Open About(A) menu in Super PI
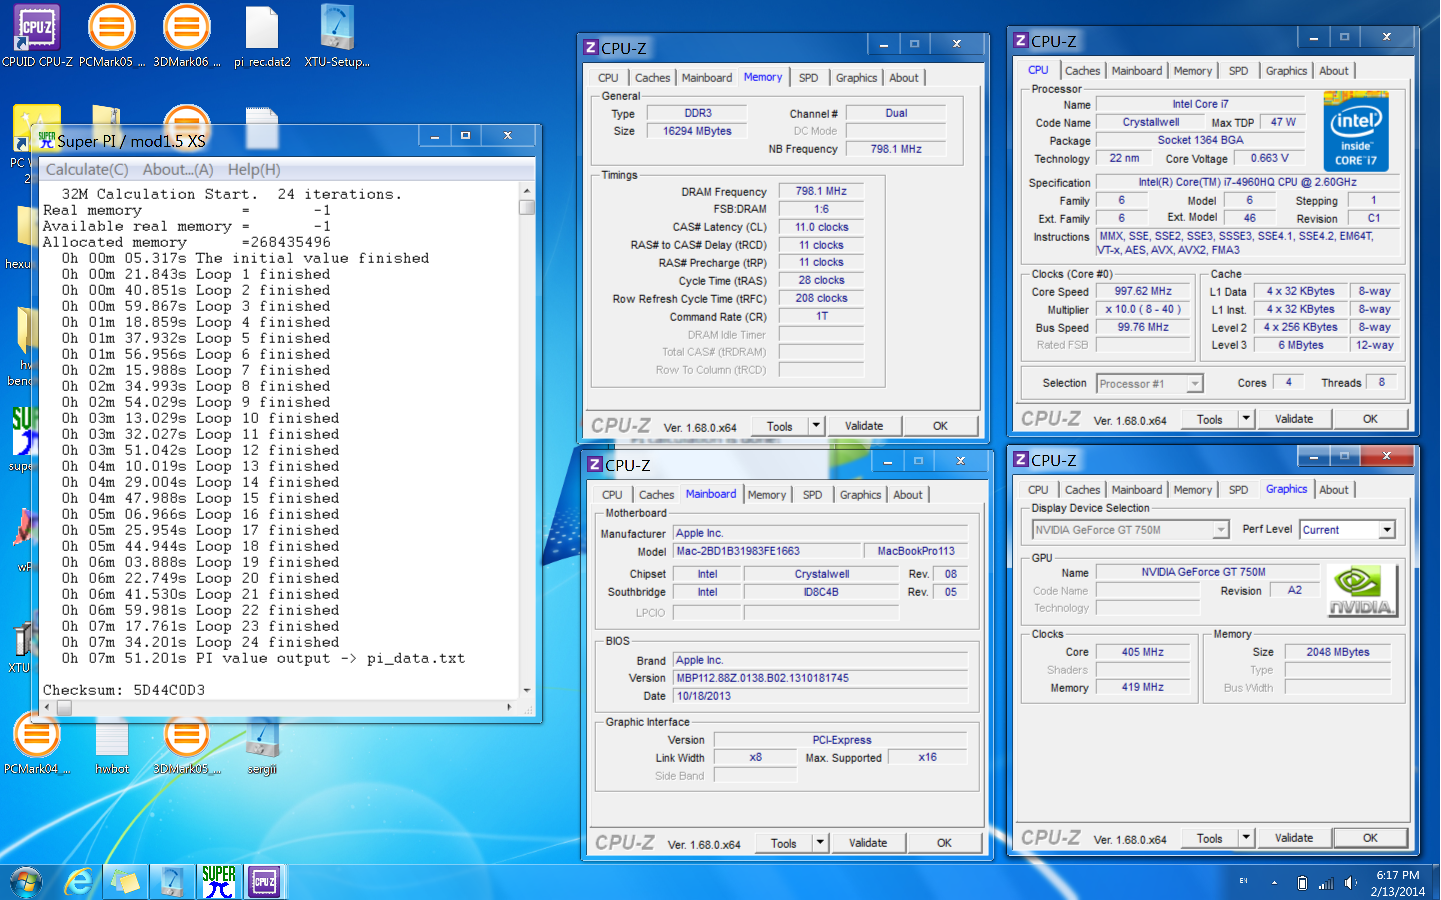This screenshot has height=900, width=1441. (178, 170)
